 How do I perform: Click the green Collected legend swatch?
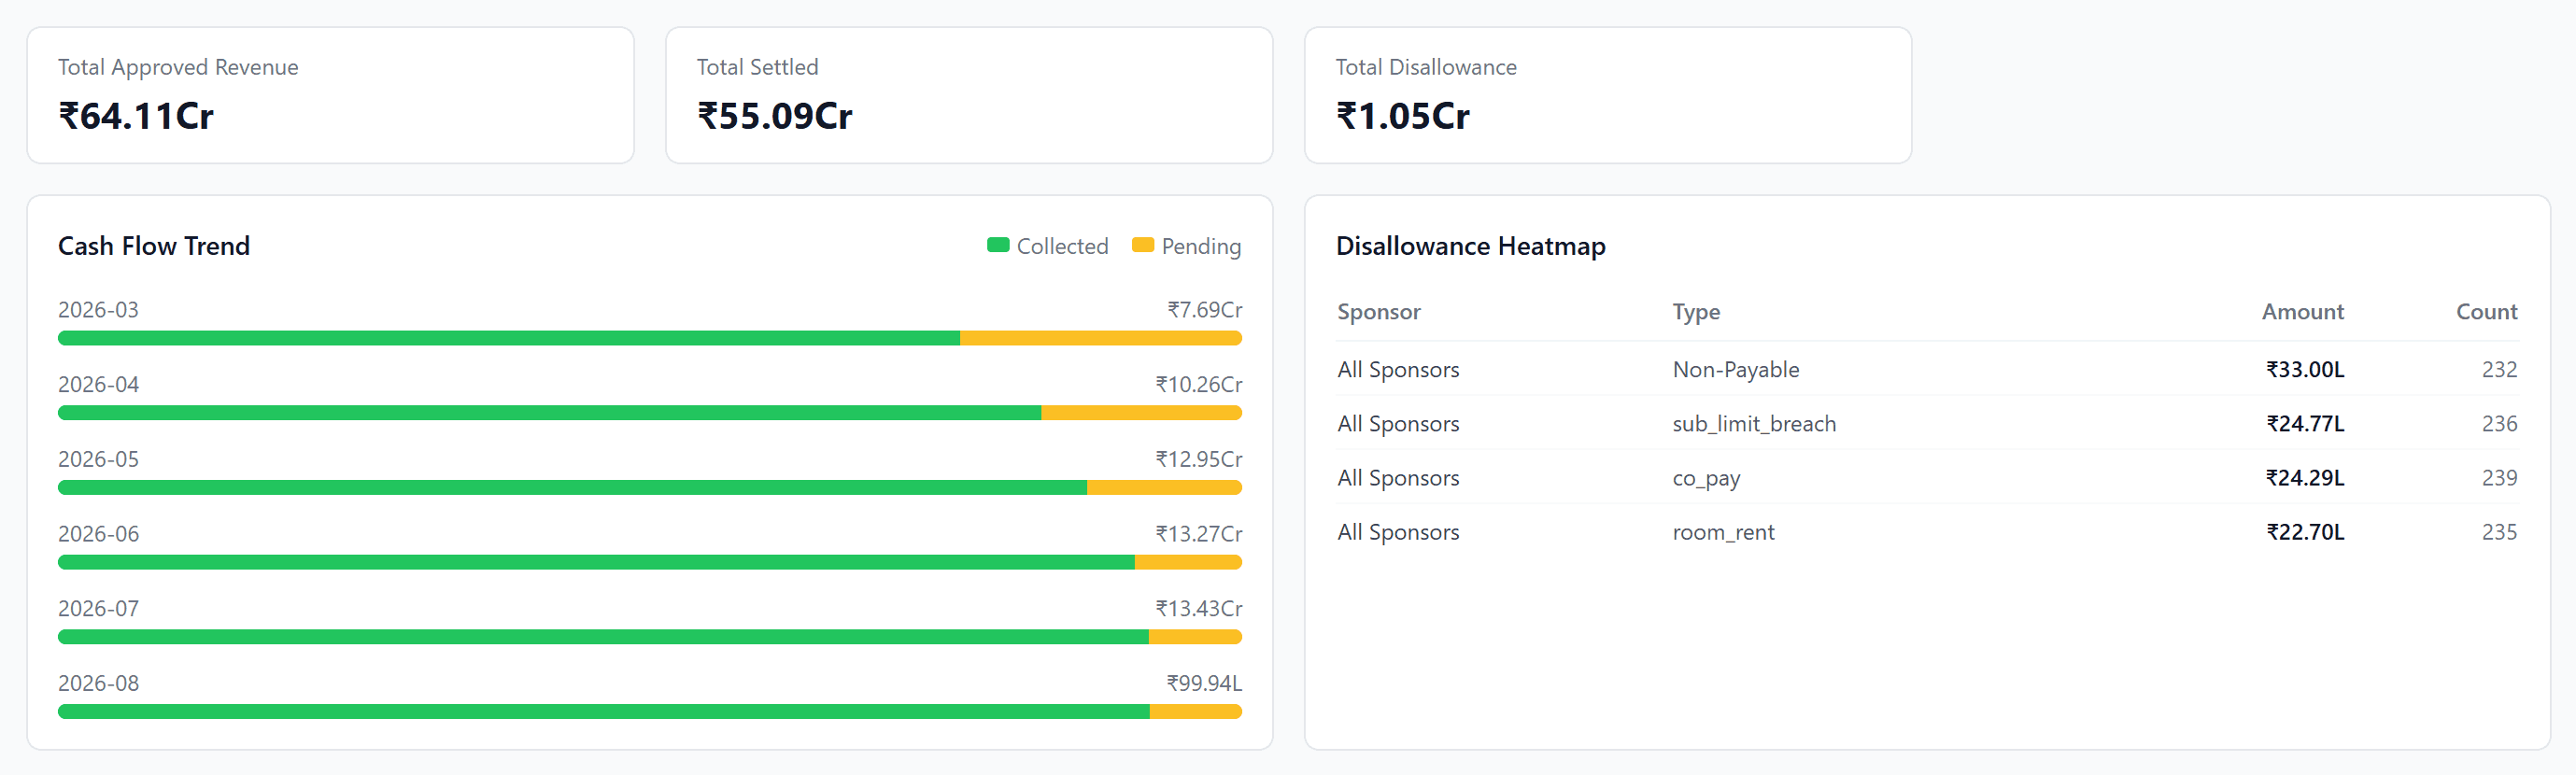click(998, 245)
